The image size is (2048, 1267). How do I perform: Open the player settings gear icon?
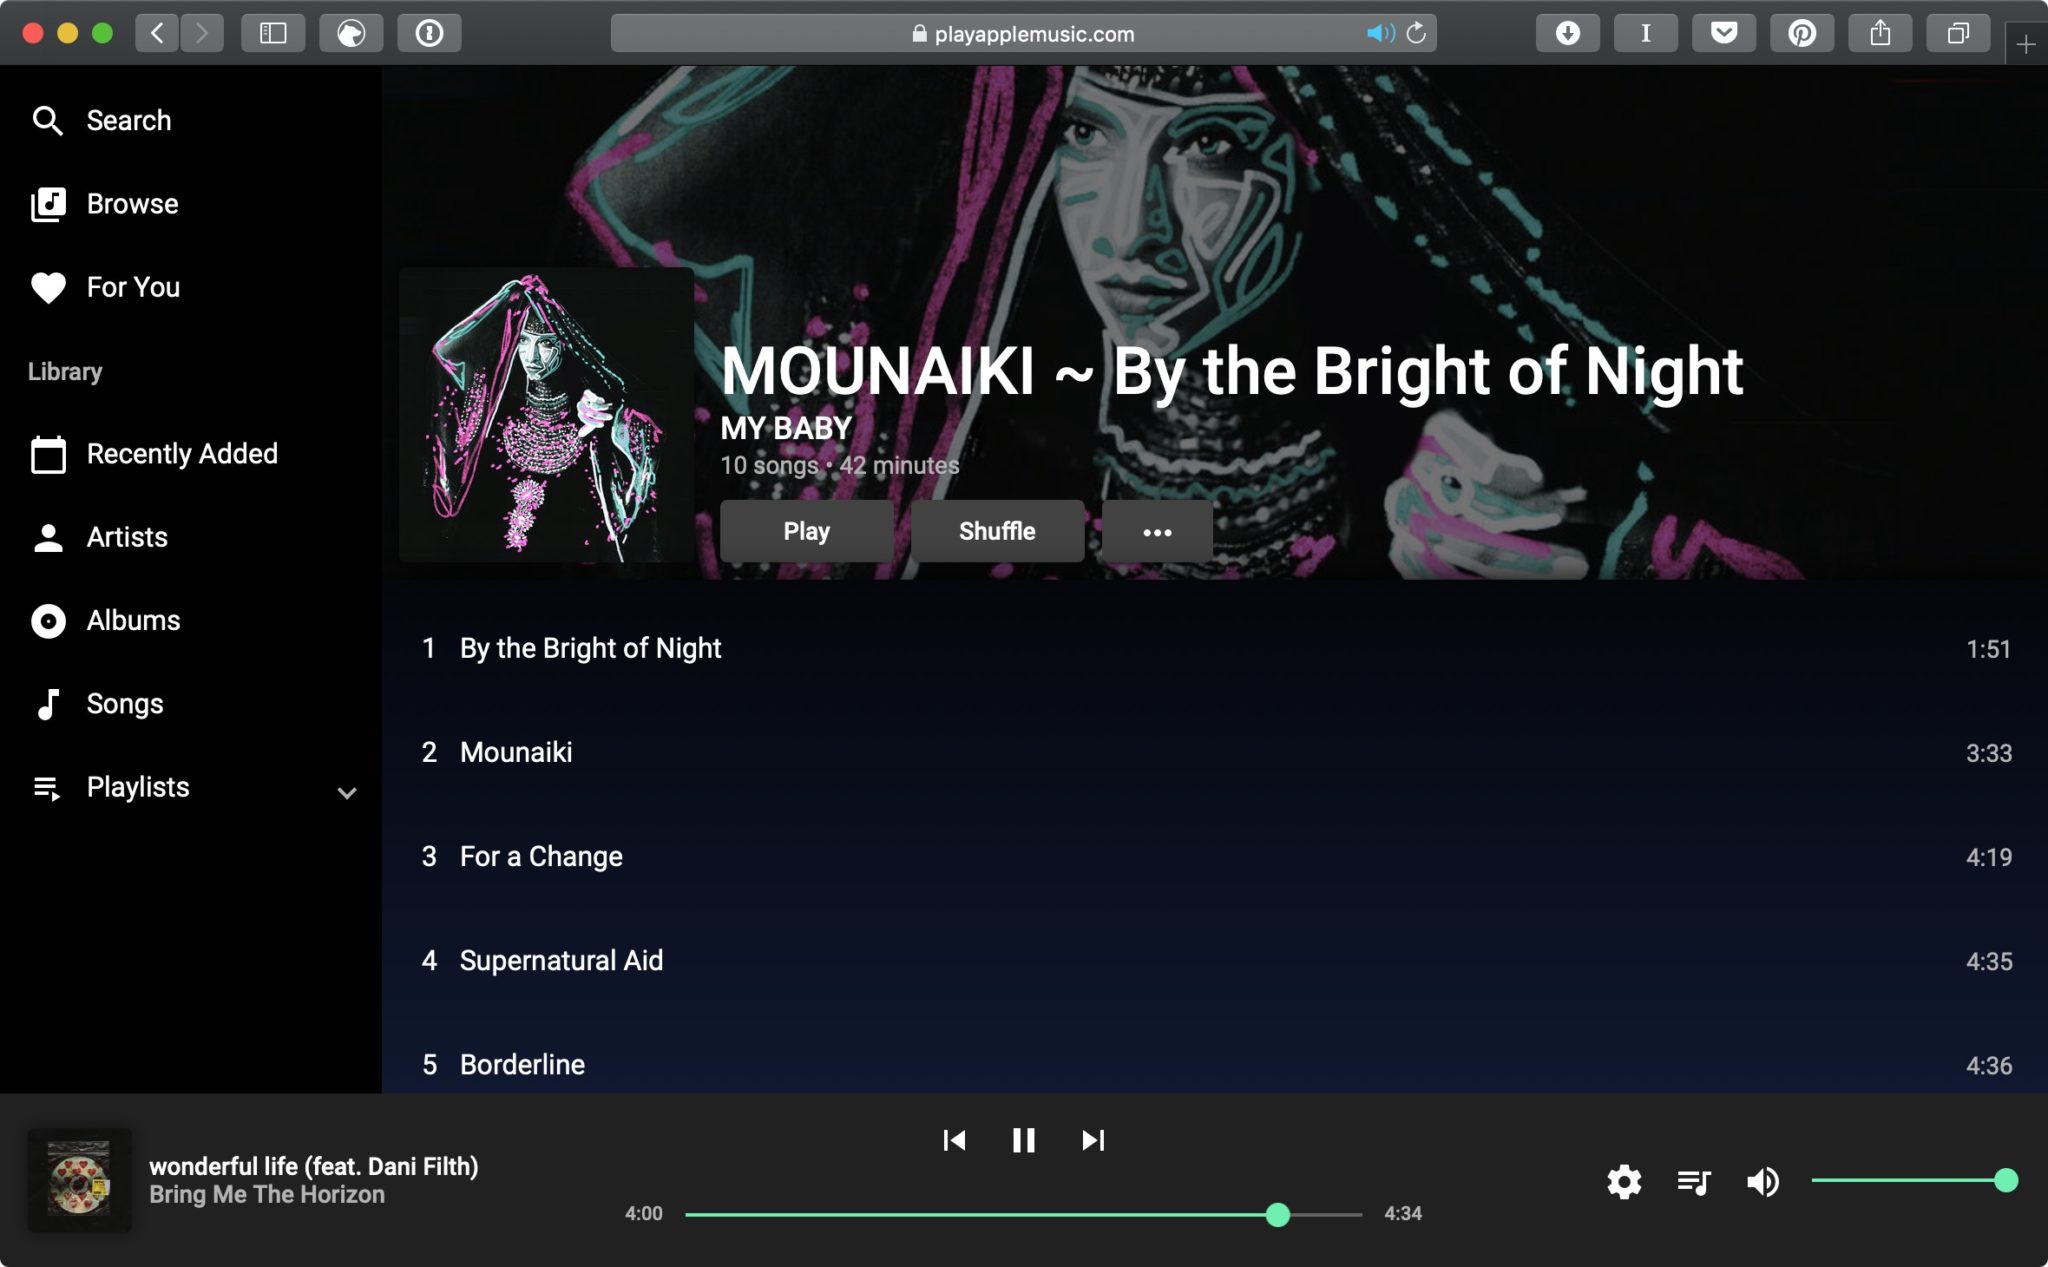point(1624,1182)
